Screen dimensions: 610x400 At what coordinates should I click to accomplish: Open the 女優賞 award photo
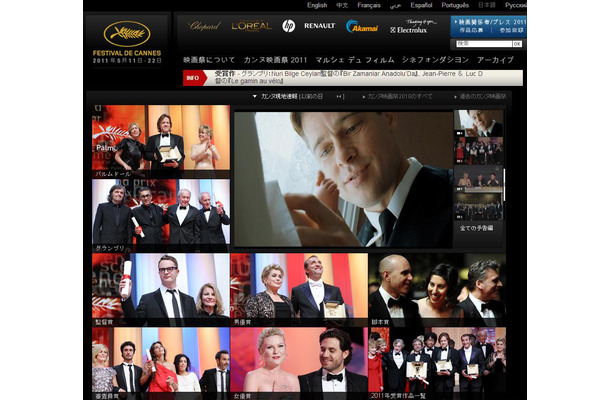pos(299,363)
